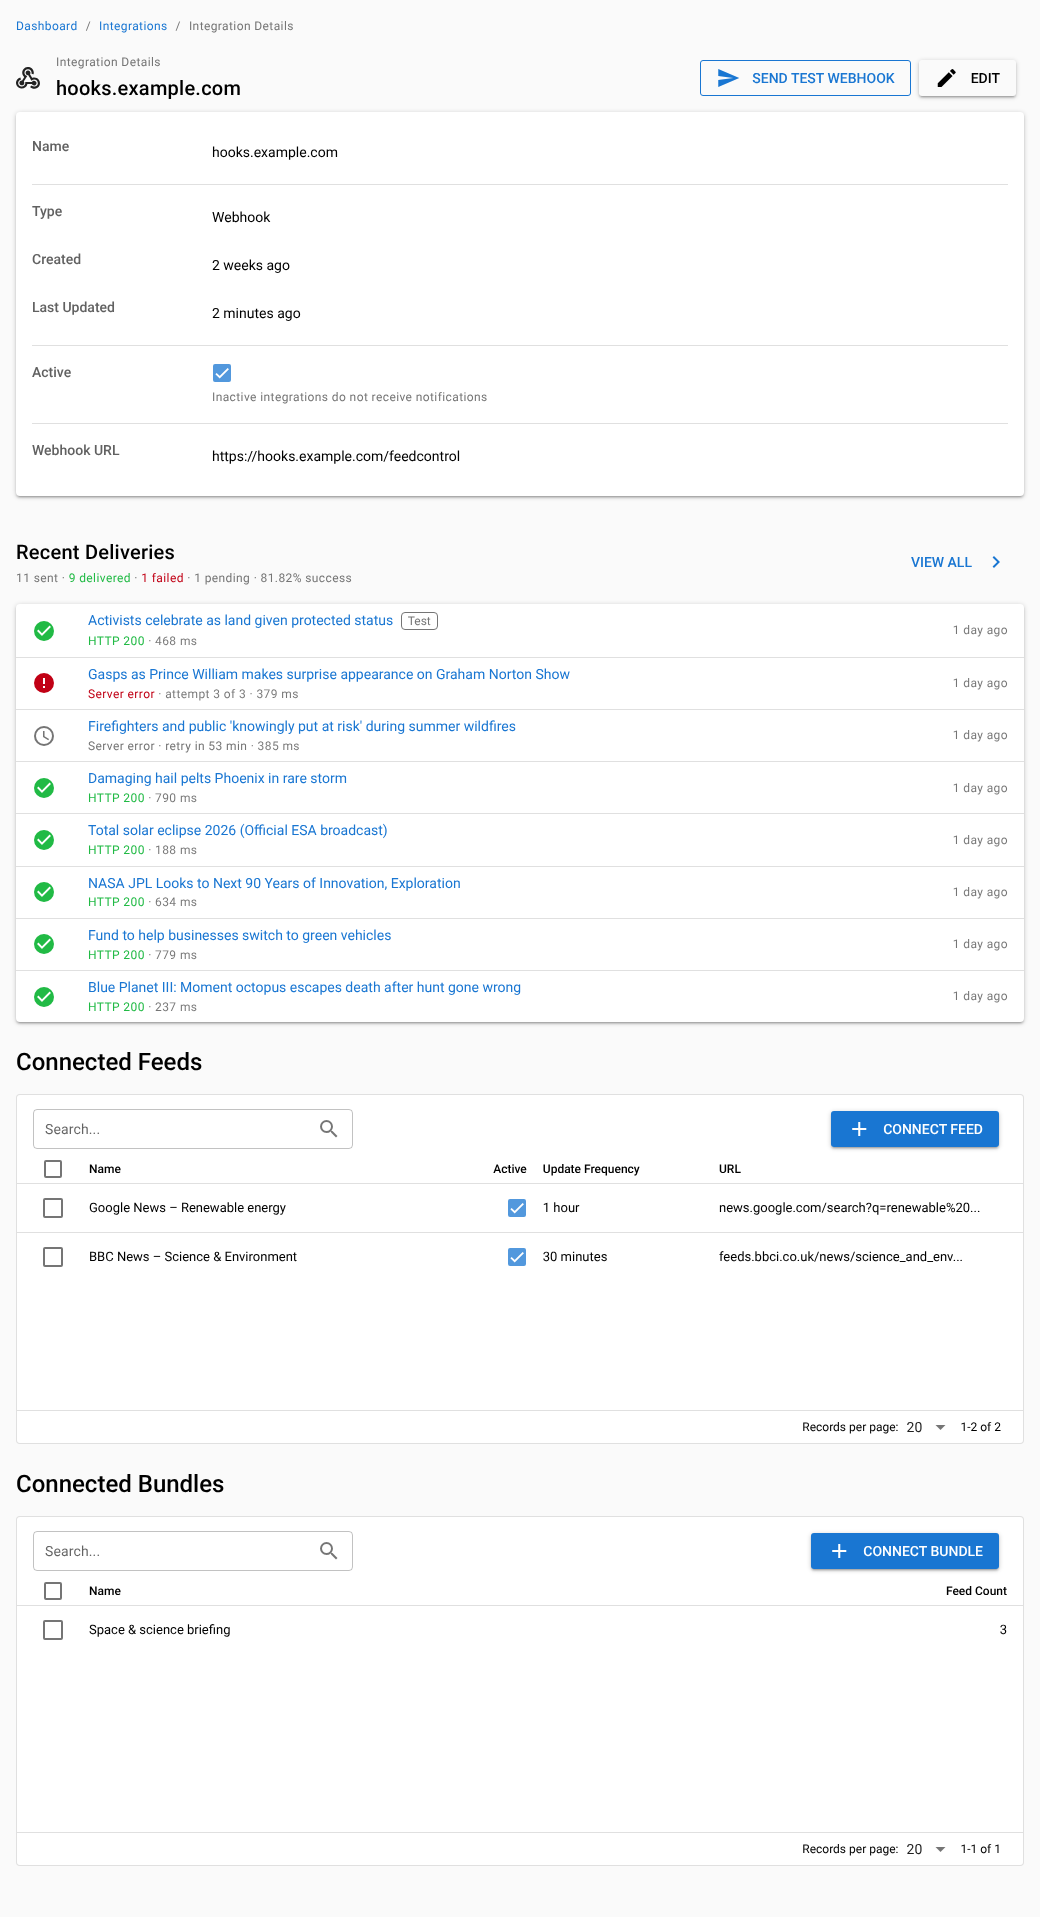Click the paper plane send icon

728,78
